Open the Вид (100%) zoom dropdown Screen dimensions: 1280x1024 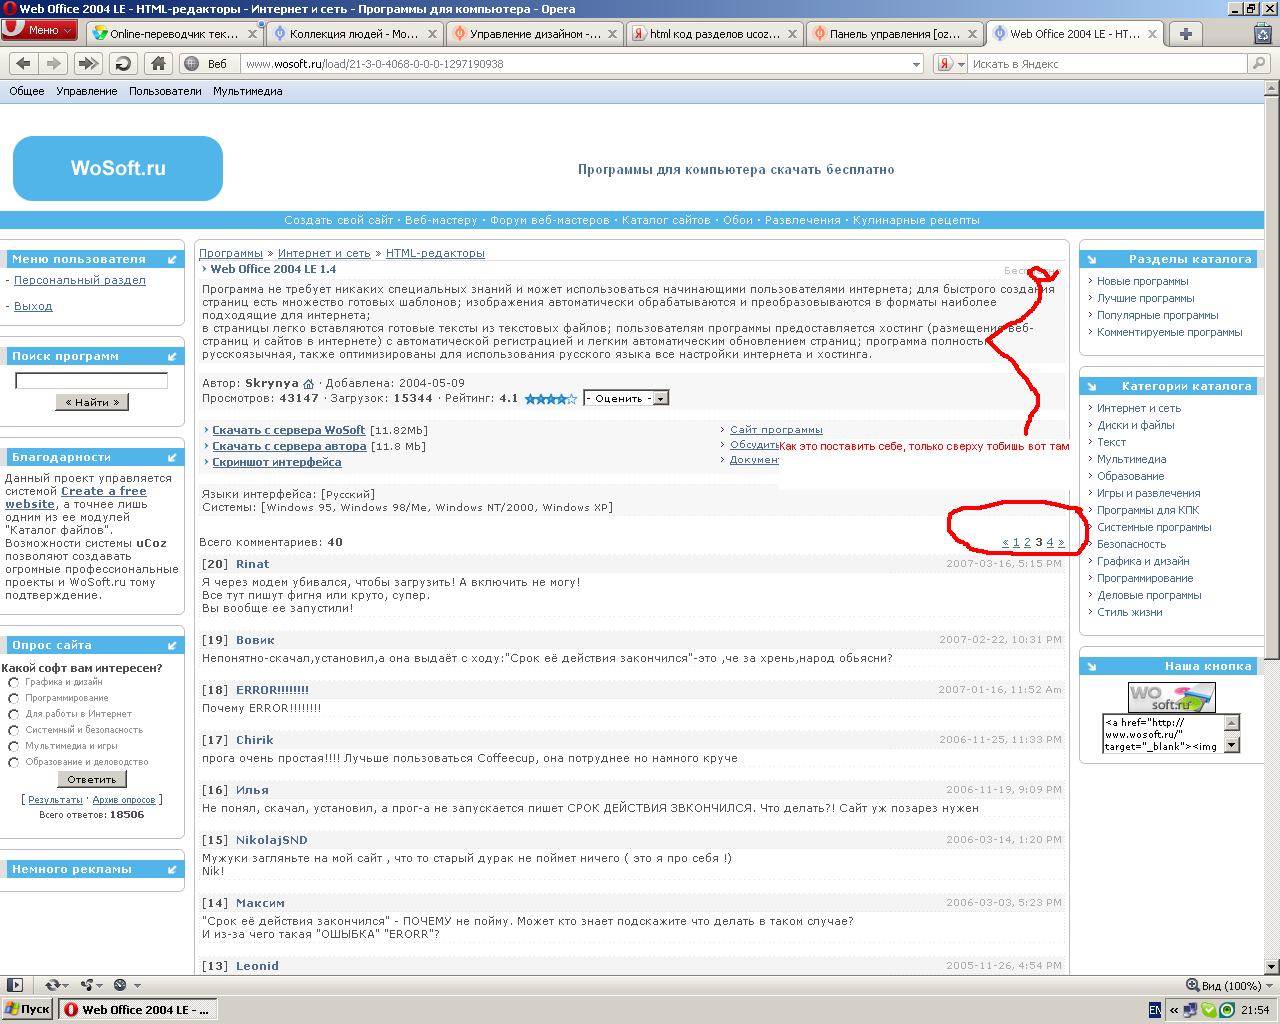[1227, 985]
